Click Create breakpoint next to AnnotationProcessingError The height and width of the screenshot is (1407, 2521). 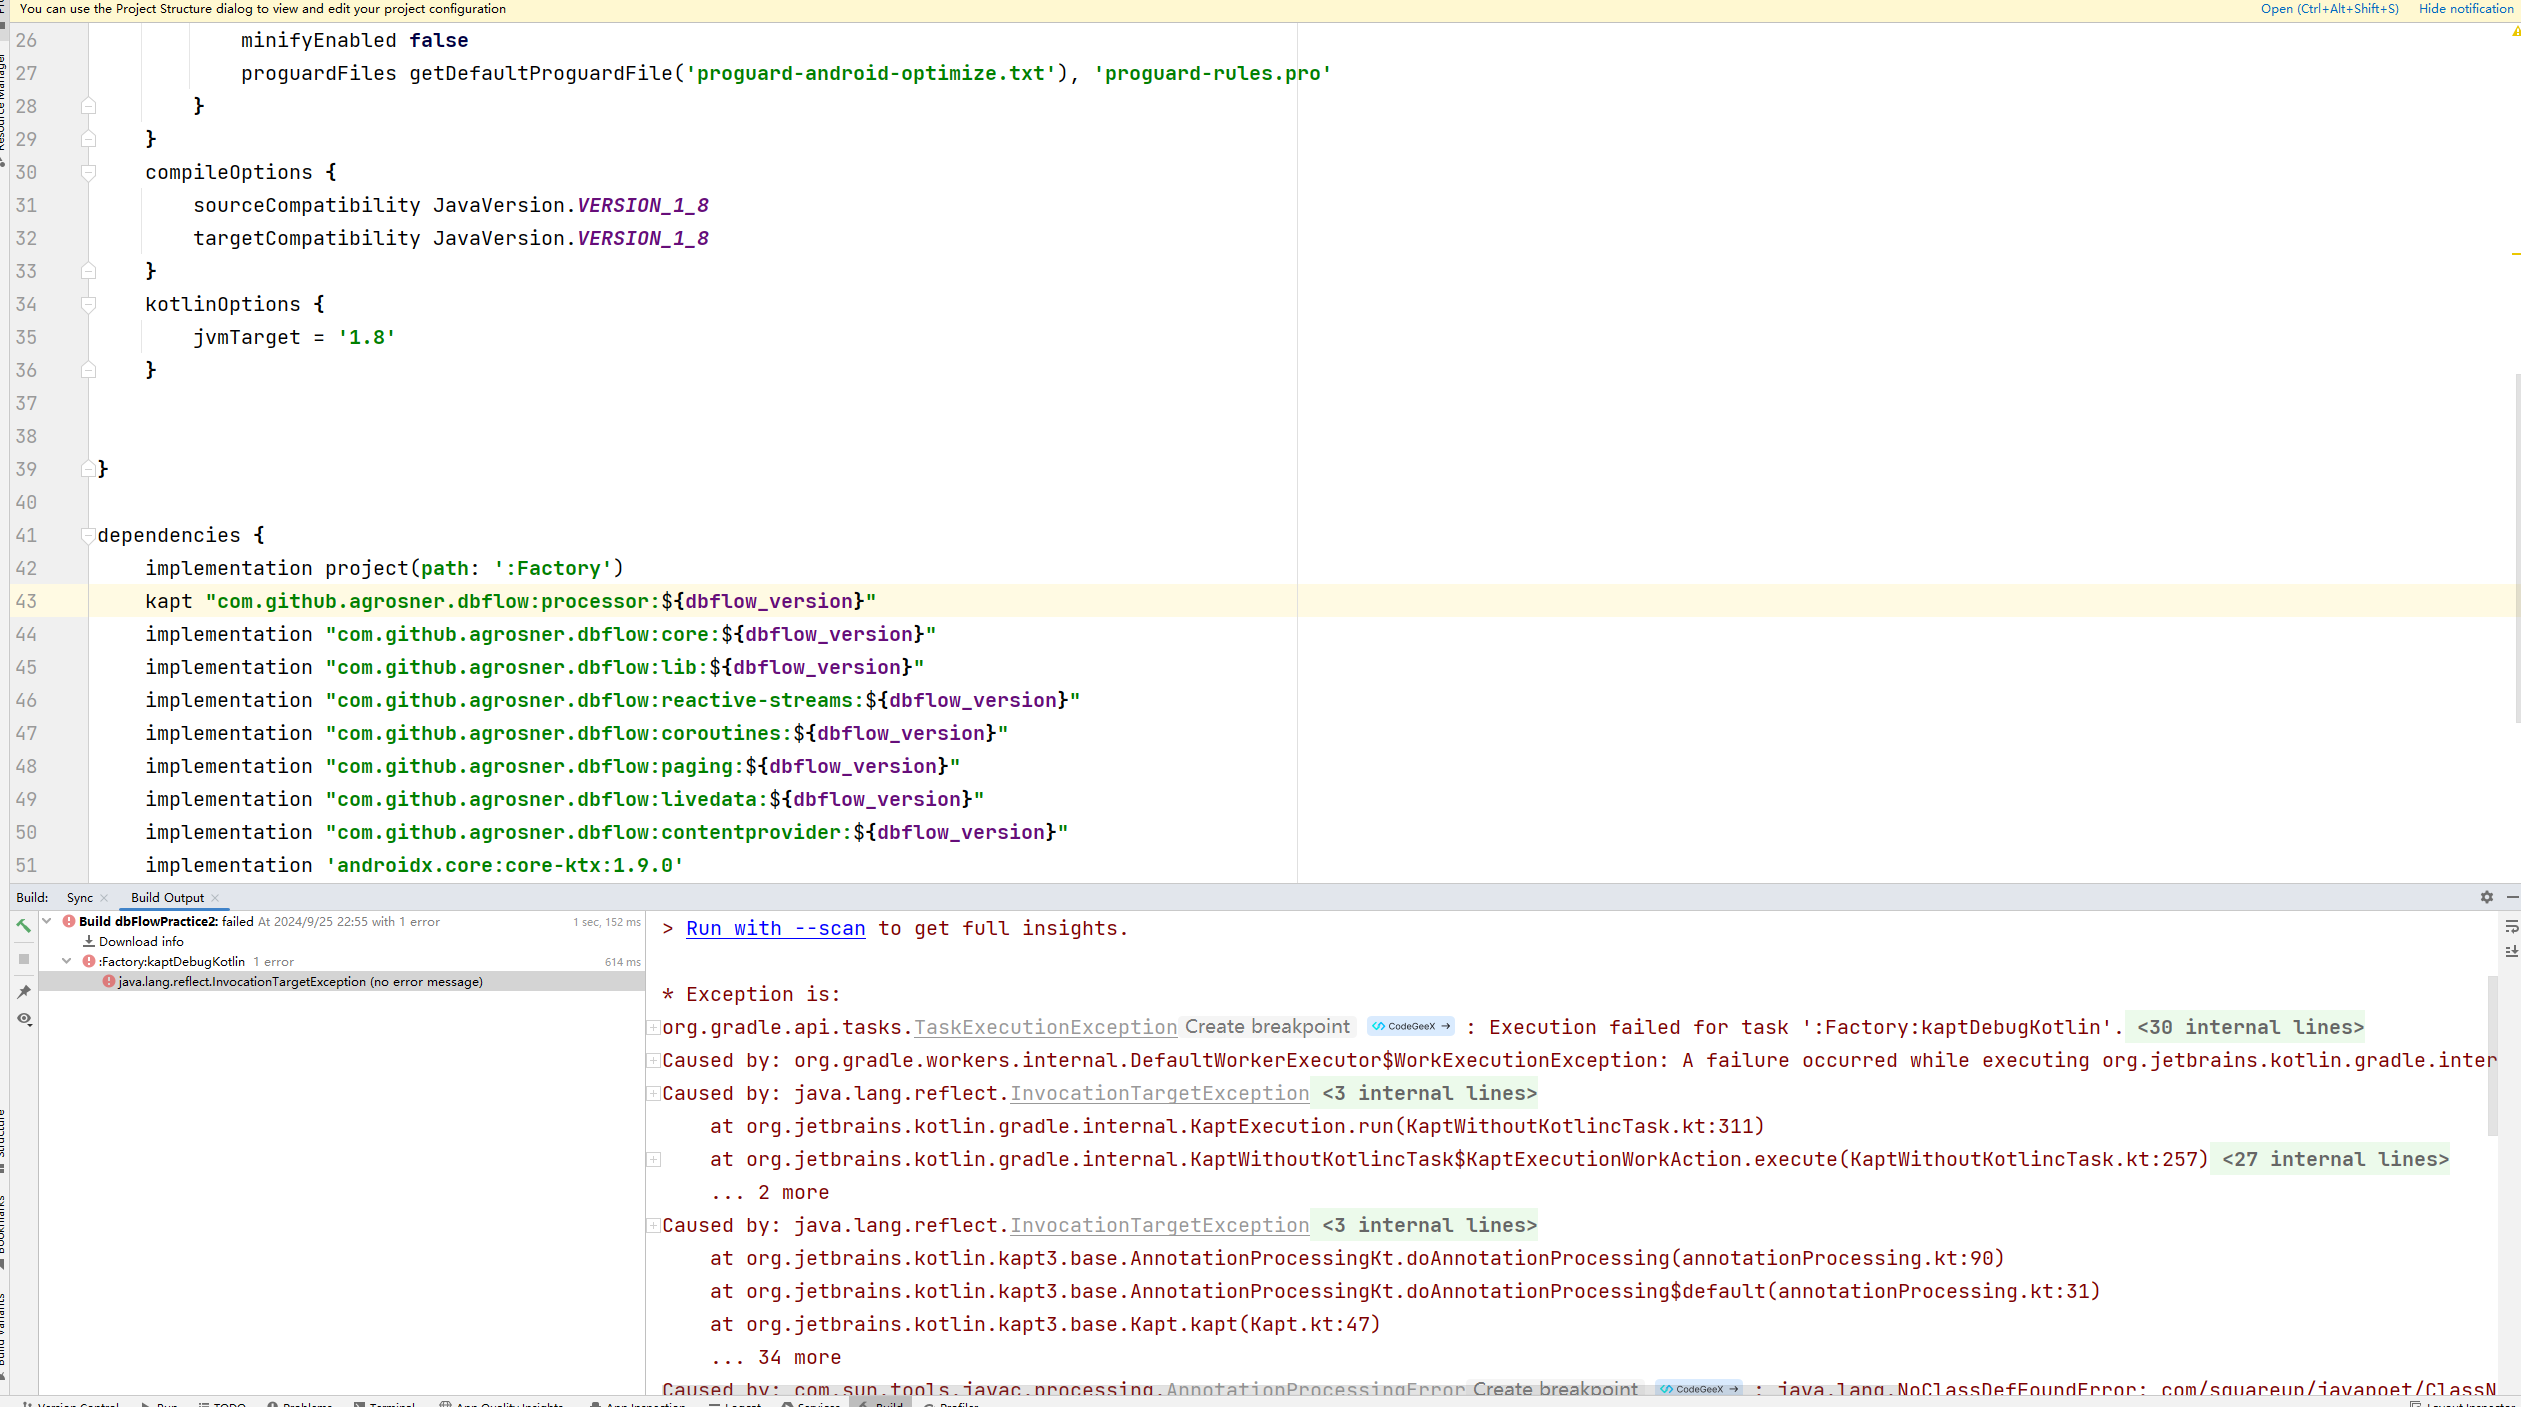[1556, 1388]
